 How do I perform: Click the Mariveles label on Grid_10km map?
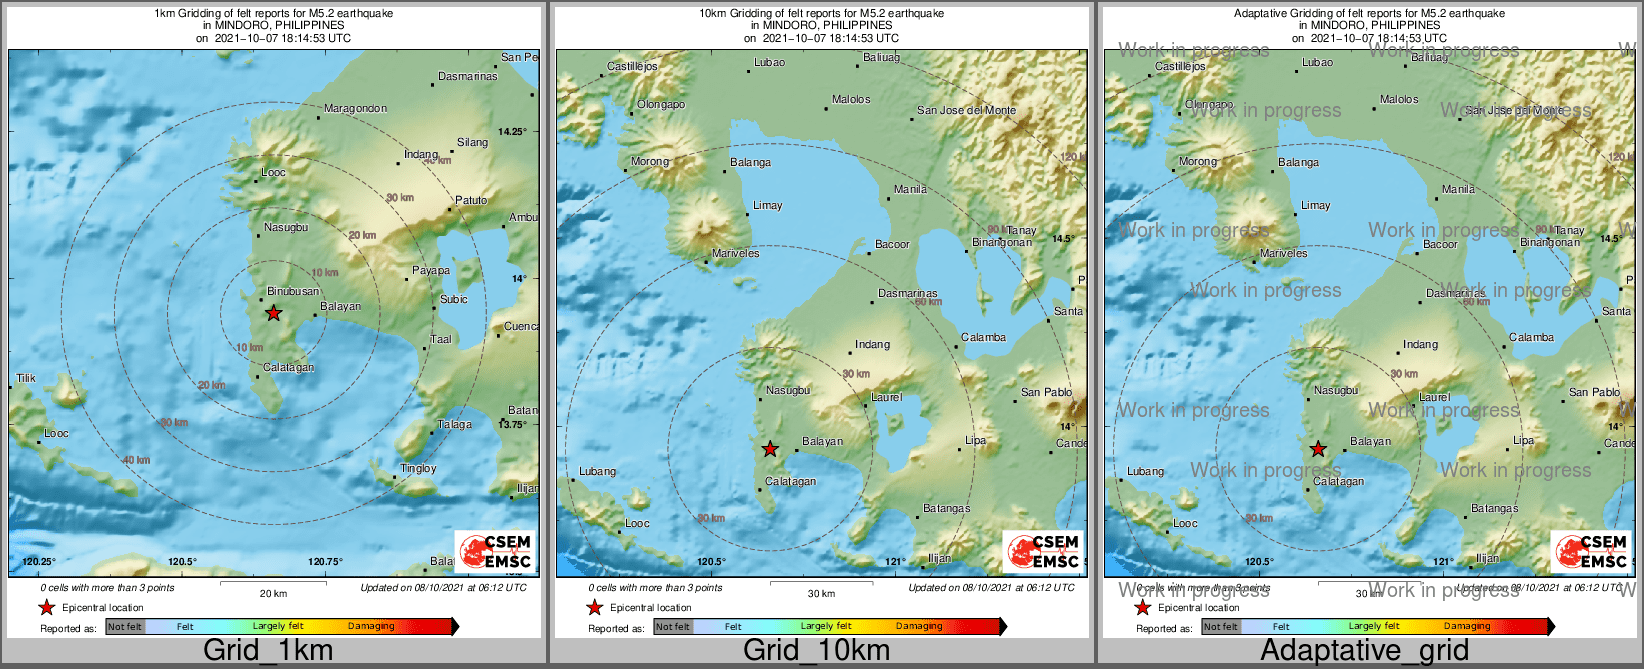pyautogui.click(x=735, y=253)
